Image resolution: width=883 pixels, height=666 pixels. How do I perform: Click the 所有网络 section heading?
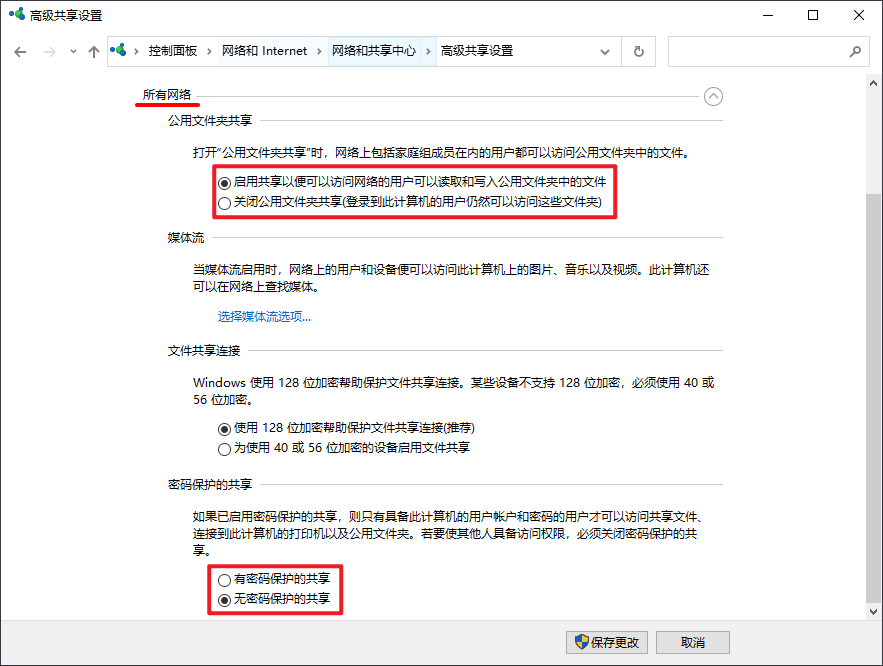[167, 95]
